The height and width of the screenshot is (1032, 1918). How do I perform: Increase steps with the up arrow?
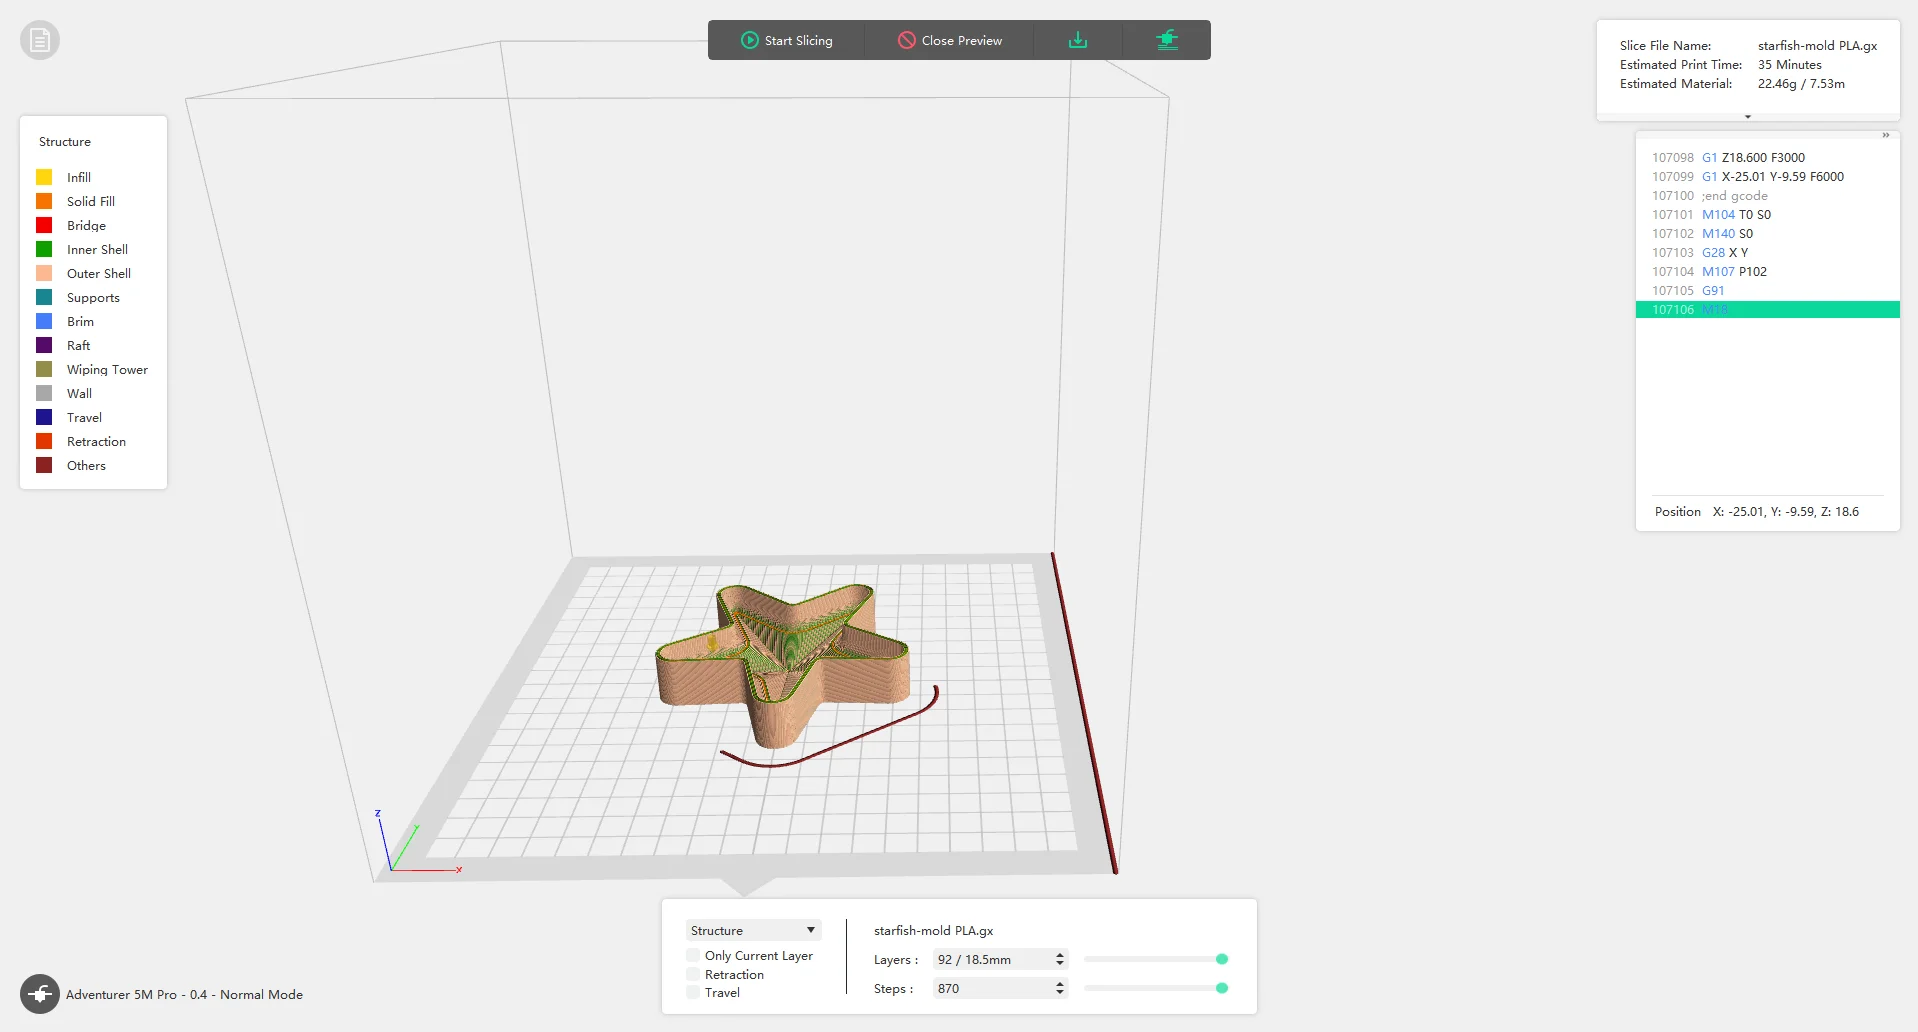(1060, 984)
